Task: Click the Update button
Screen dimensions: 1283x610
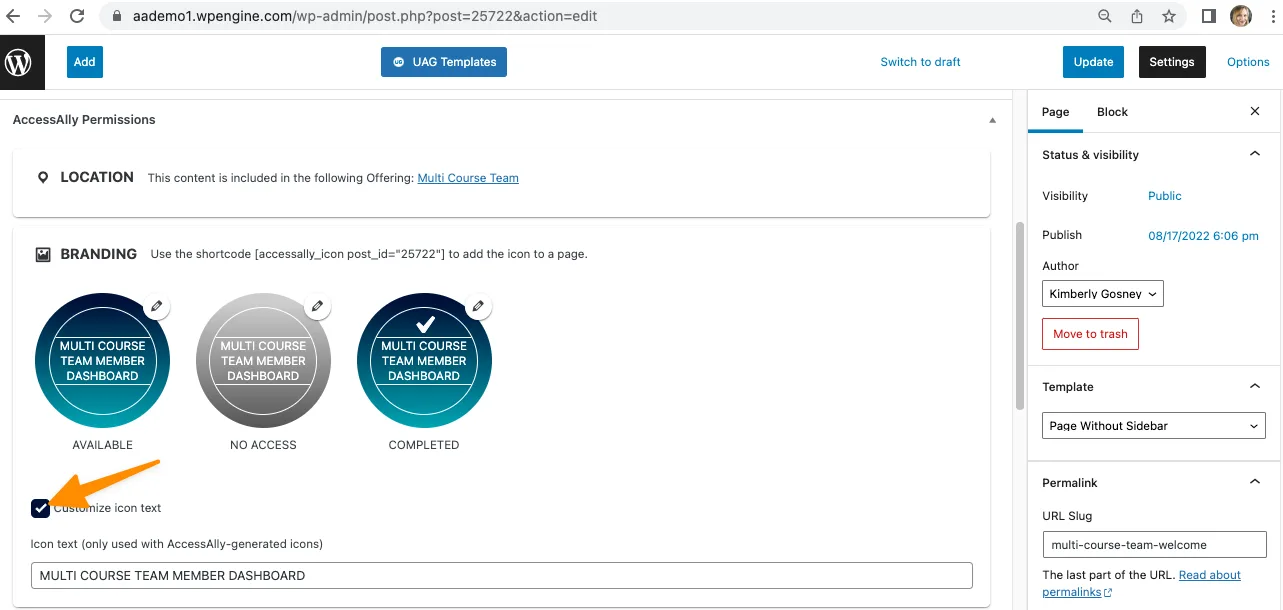Action: click(1093, 62)
